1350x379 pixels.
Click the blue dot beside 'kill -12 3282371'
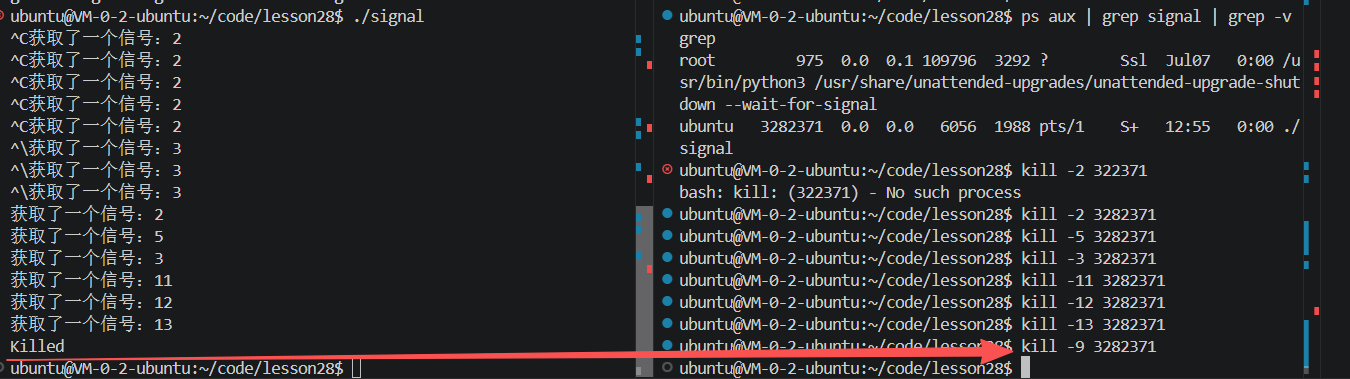tap(667, 302)
